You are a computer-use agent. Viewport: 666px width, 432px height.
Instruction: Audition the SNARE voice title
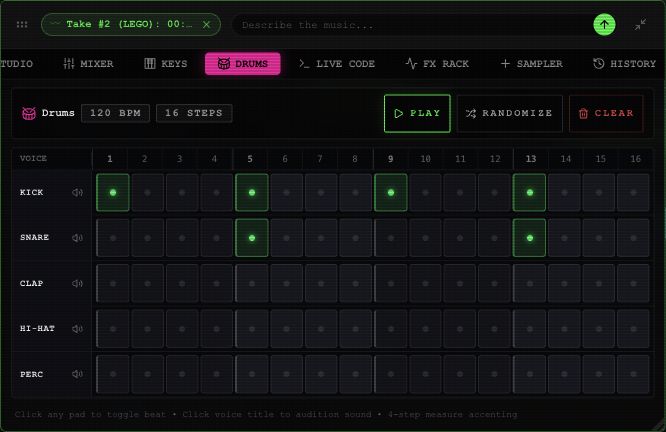34,237
